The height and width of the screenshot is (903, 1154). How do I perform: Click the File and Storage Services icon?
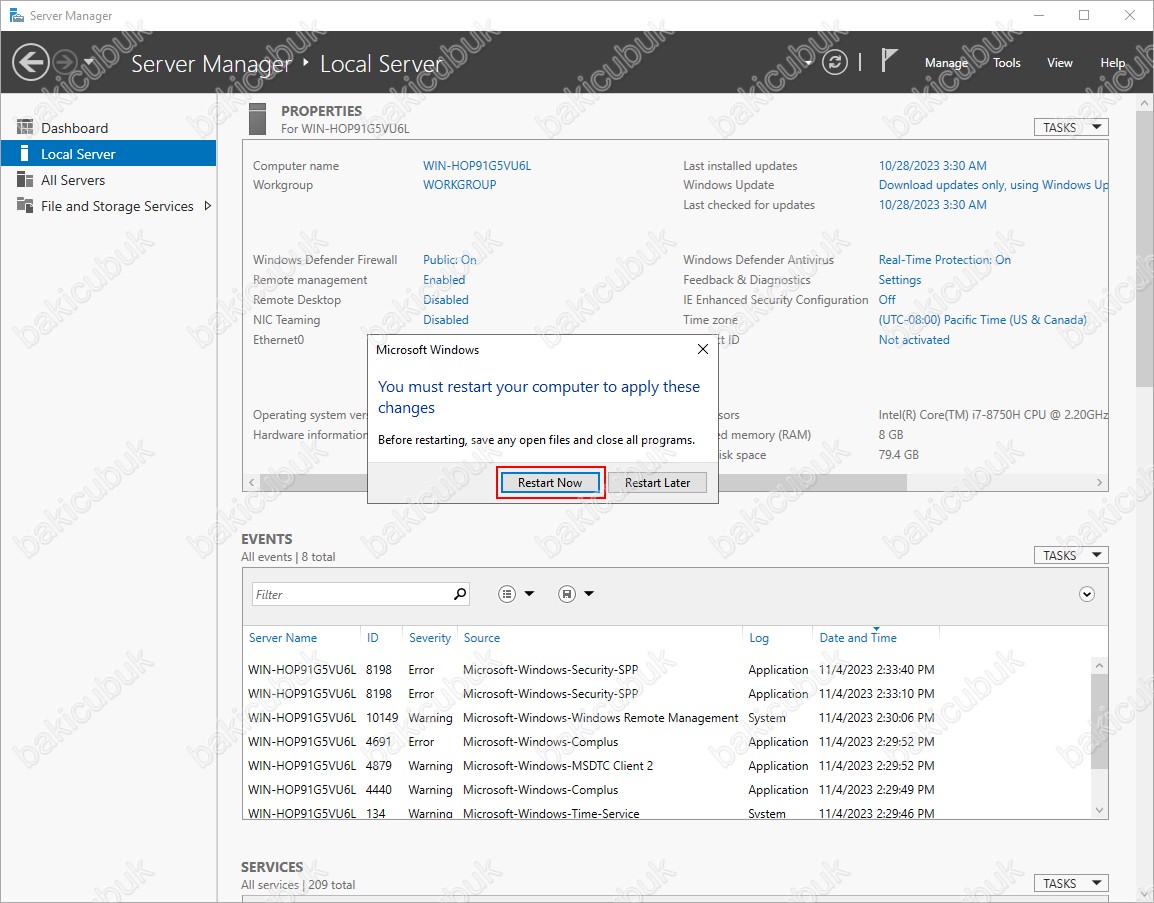tap(25, 205)
